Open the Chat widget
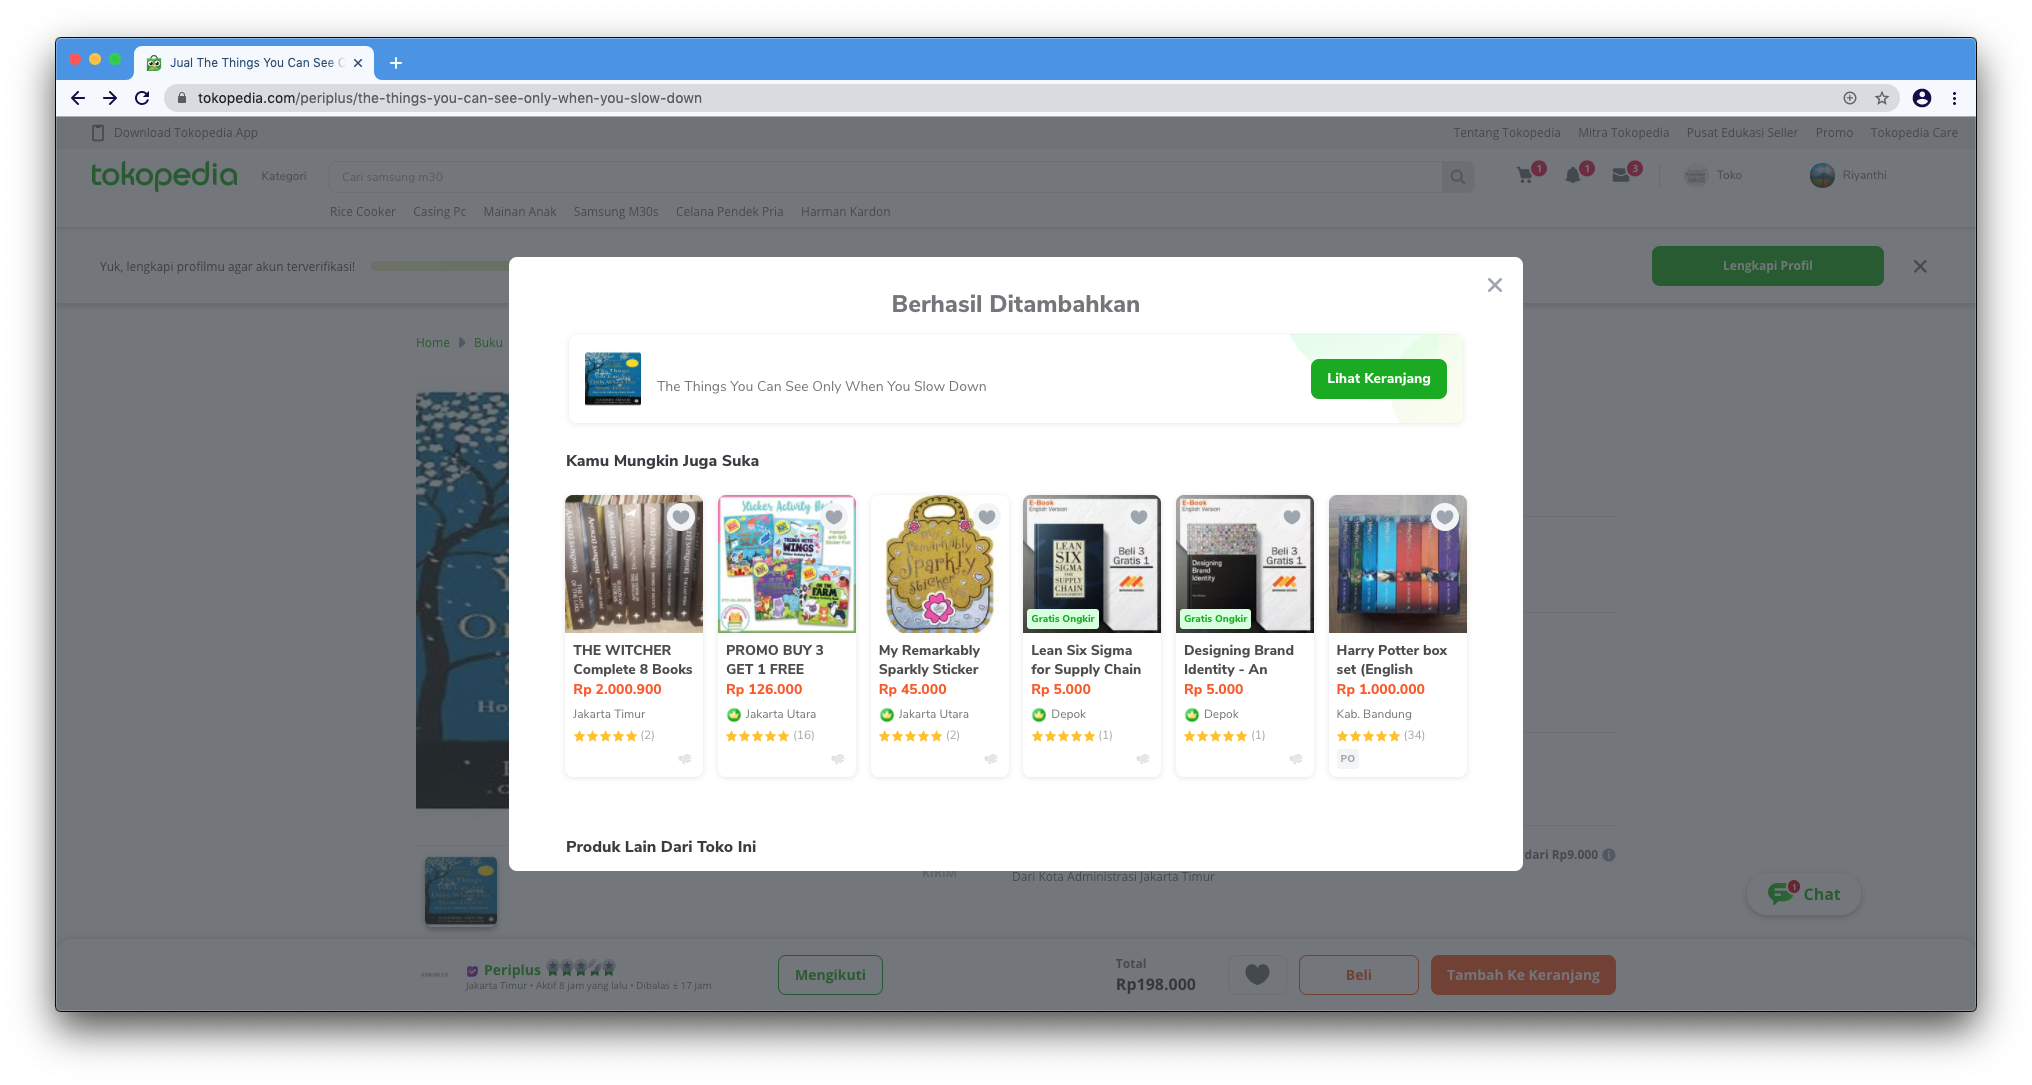This screenshot has height=1085, width=2032. [x=1803, y=894]
